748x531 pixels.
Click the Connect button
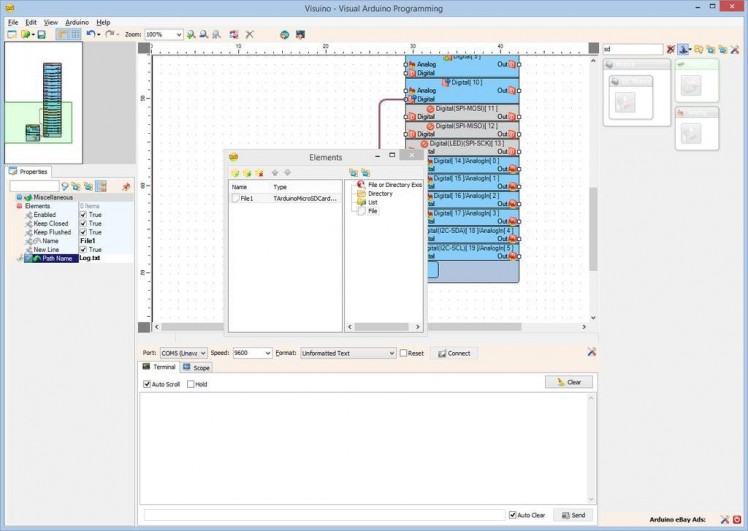tap(454, 353)
